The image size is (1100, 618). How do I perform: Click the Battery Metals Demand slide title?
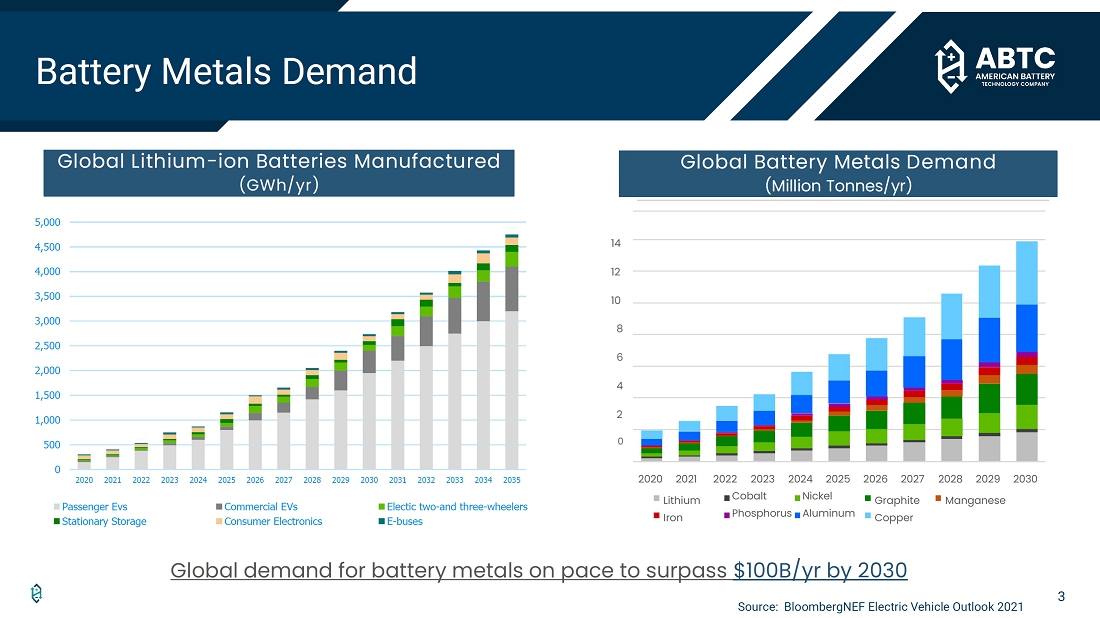(226, 71)
